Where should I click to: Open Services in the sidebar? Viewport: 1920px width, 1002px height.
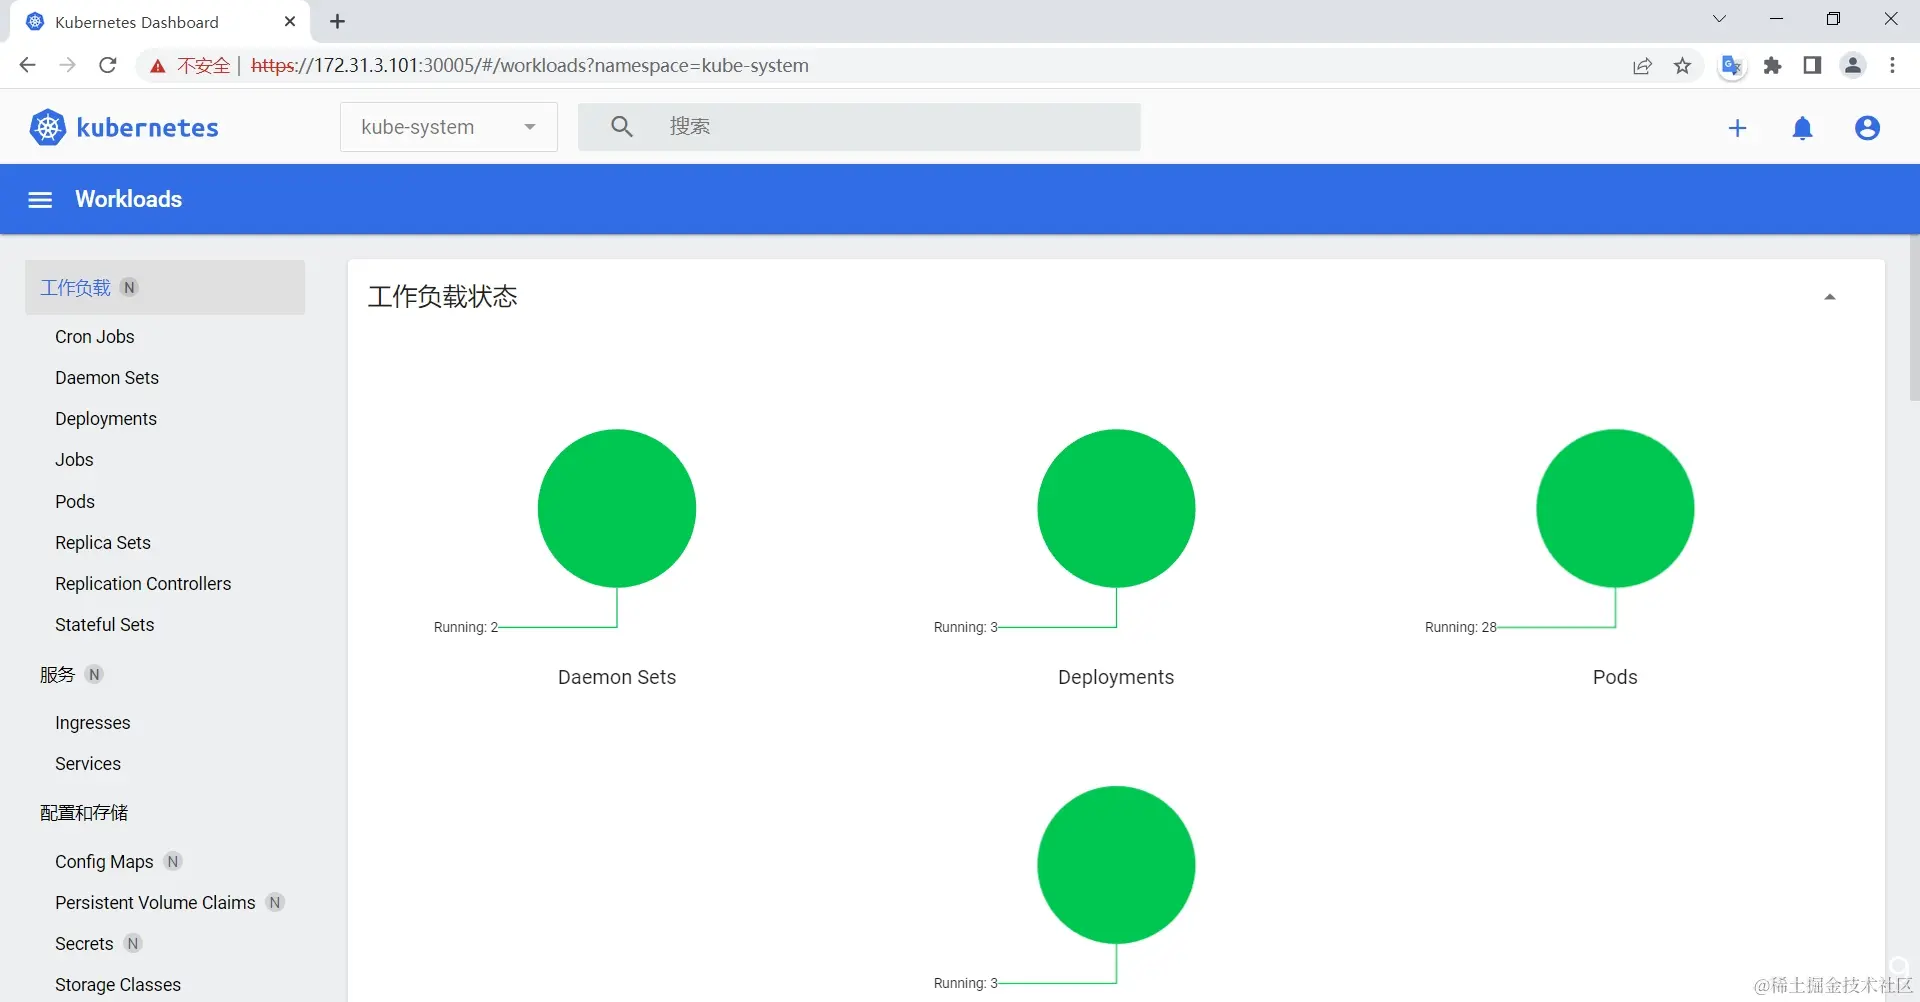(x=88, y=764)
